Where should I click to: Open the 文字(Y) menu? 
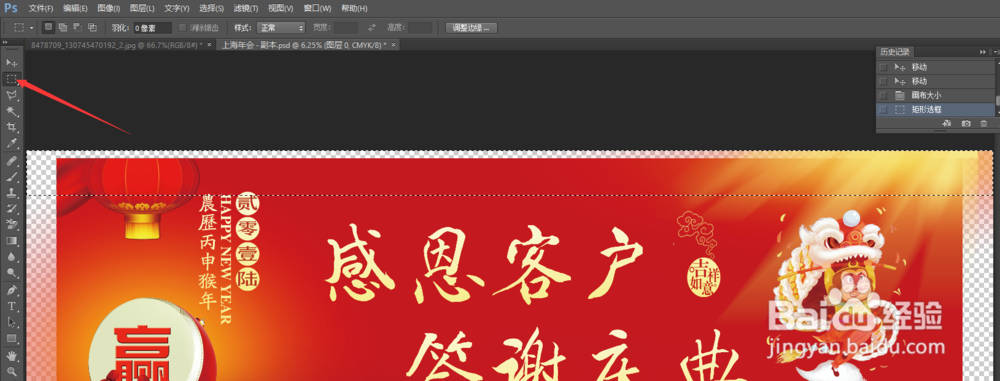(x=177, y=8)
